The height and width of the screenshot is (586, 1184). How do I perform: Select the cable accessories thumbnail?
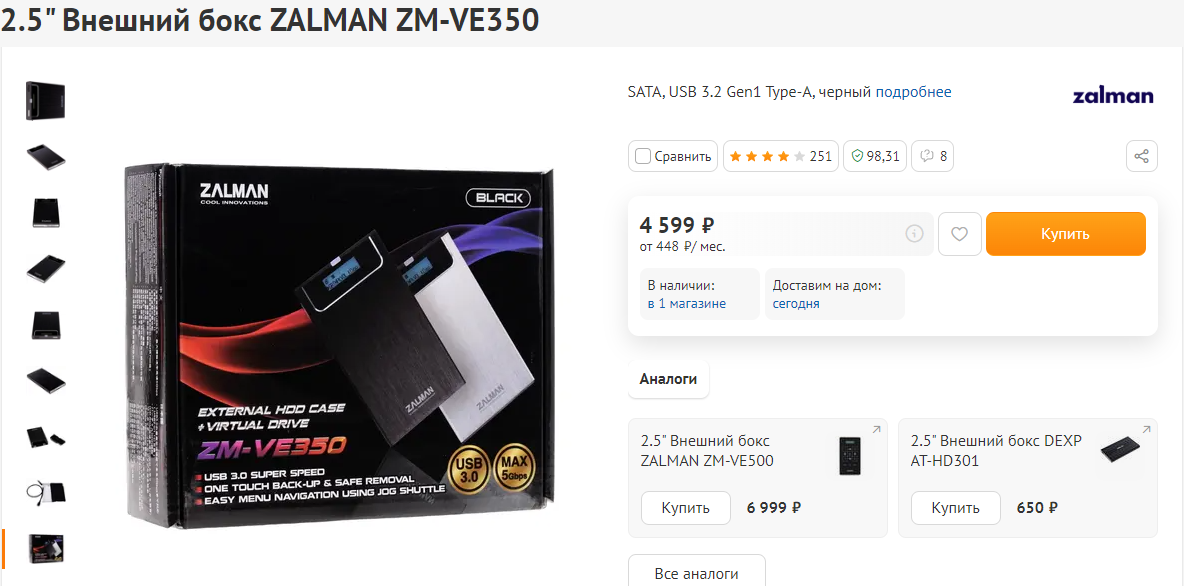tap(45, 492)
